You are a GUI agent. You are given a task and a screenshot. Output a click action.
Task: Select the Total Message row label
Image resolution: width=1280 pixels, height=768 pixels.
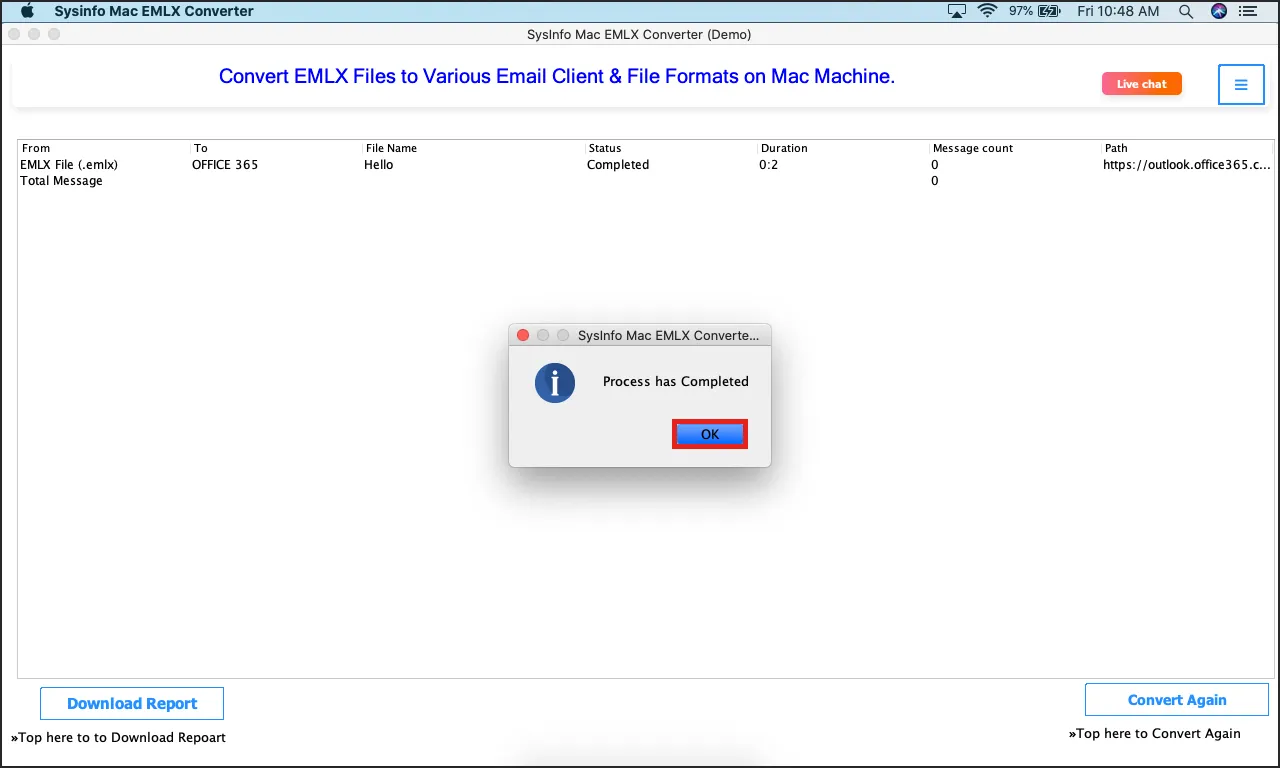pos(61,181)
